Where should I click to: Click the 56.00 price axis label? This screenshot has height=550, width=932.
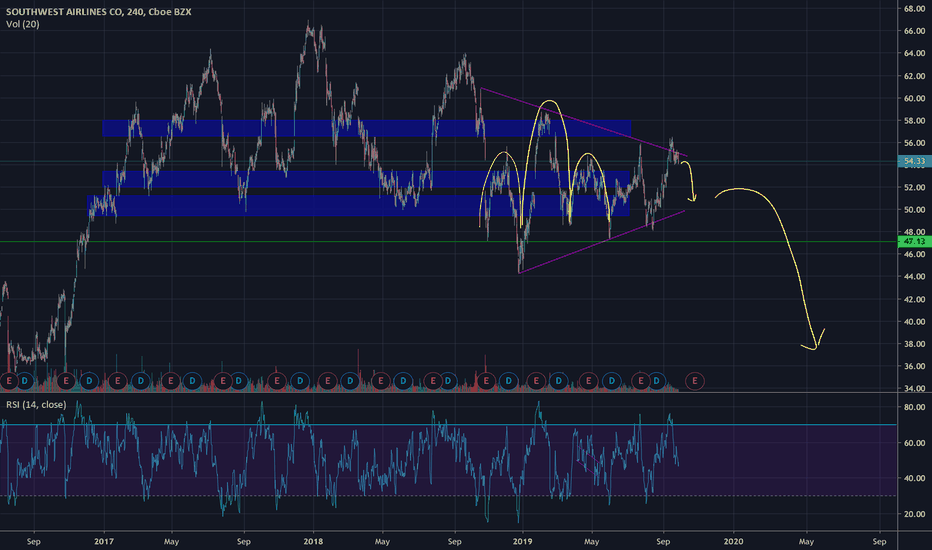[914, 143]
